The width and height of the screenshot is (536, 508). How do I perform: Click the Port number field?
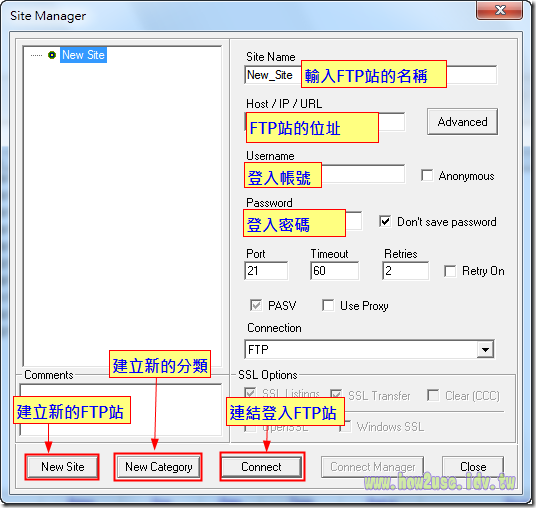(266, 271)
